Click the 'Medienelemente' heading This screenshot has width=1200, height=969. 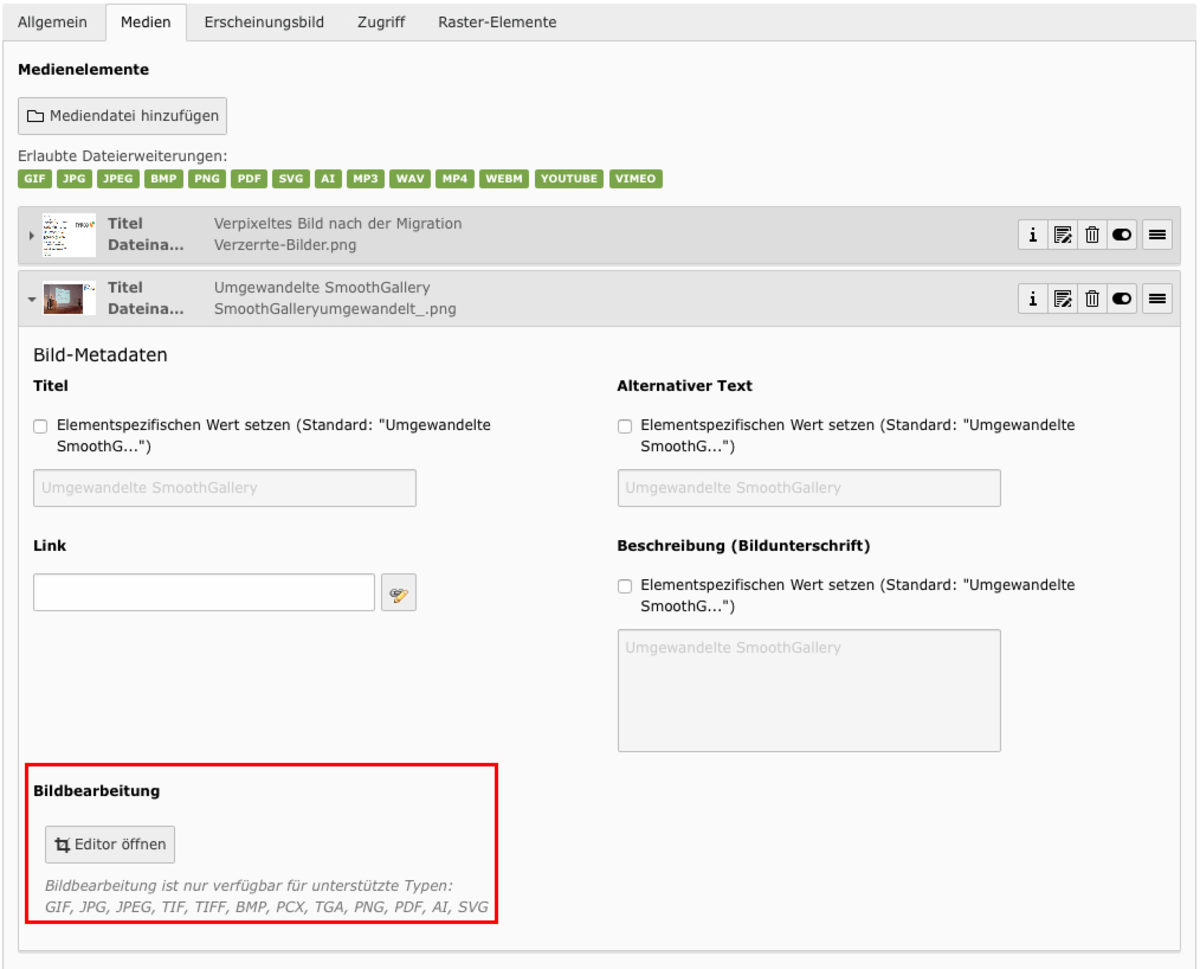[x=83, y=70]
